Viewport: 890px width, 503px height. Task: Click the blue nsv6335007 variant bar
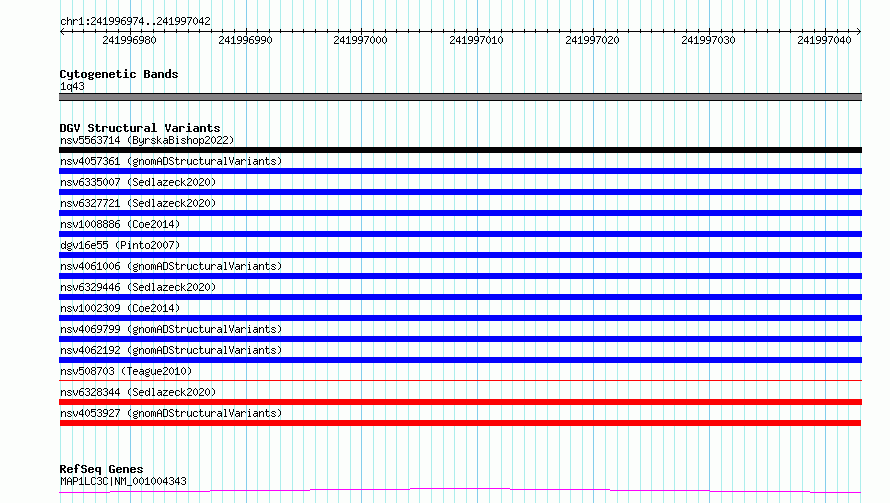(x=460, y=192)
